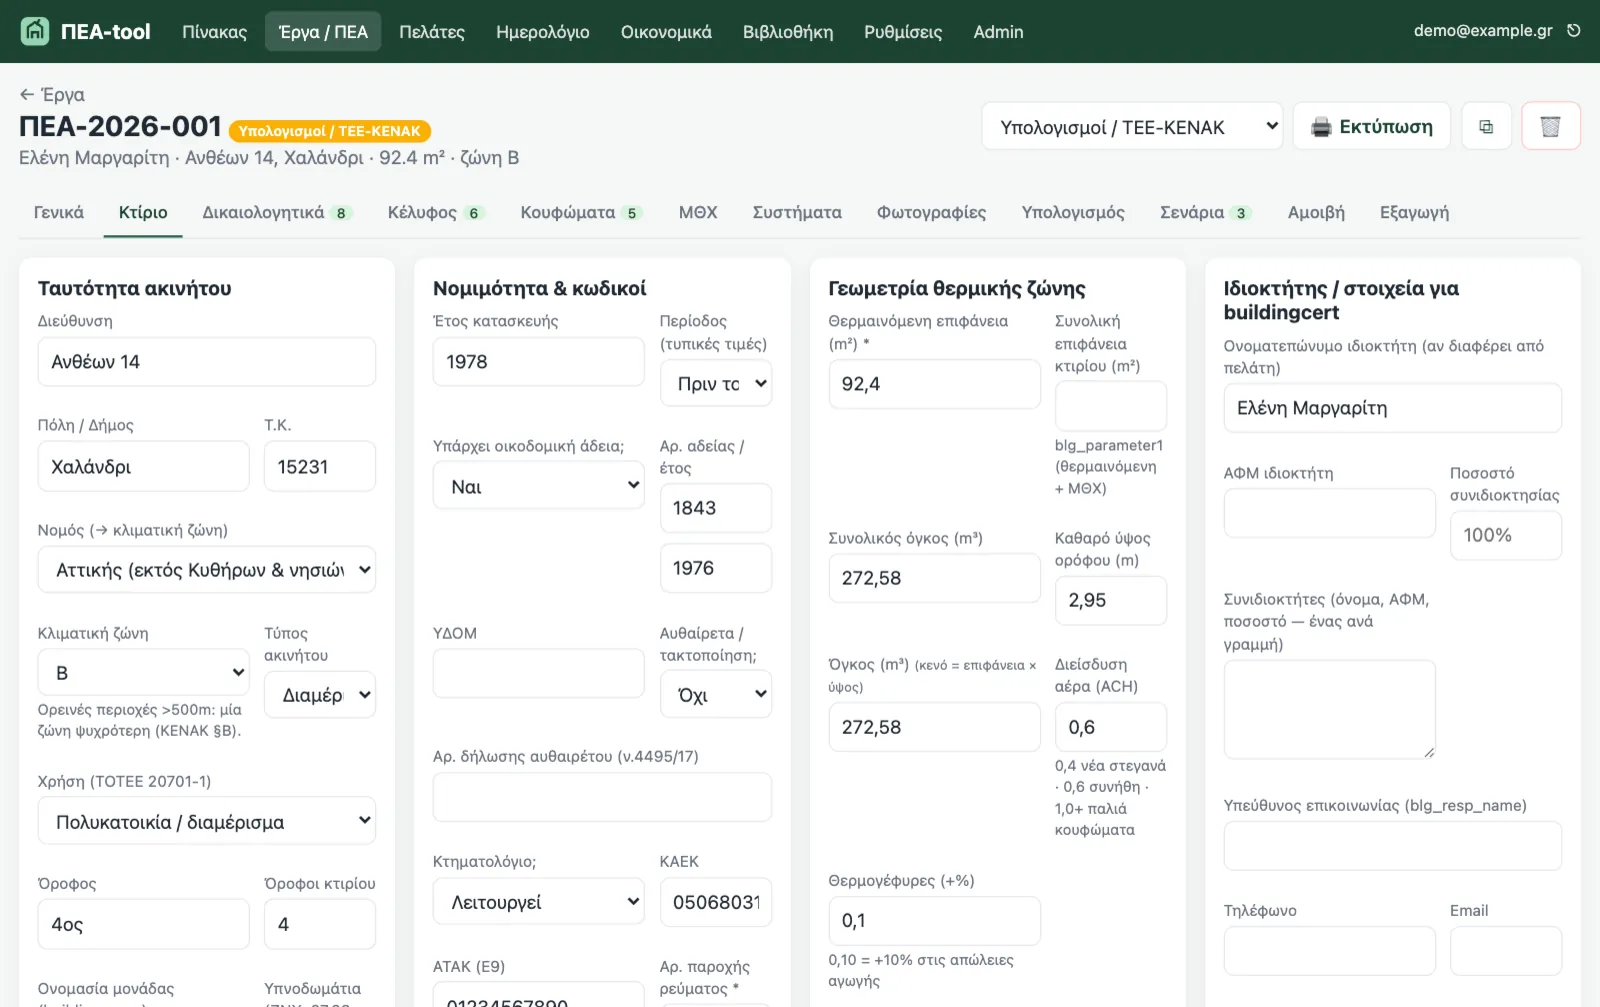Click the duplicate project icon button
The image size is (1600, 1007).
coord(1486,126)
